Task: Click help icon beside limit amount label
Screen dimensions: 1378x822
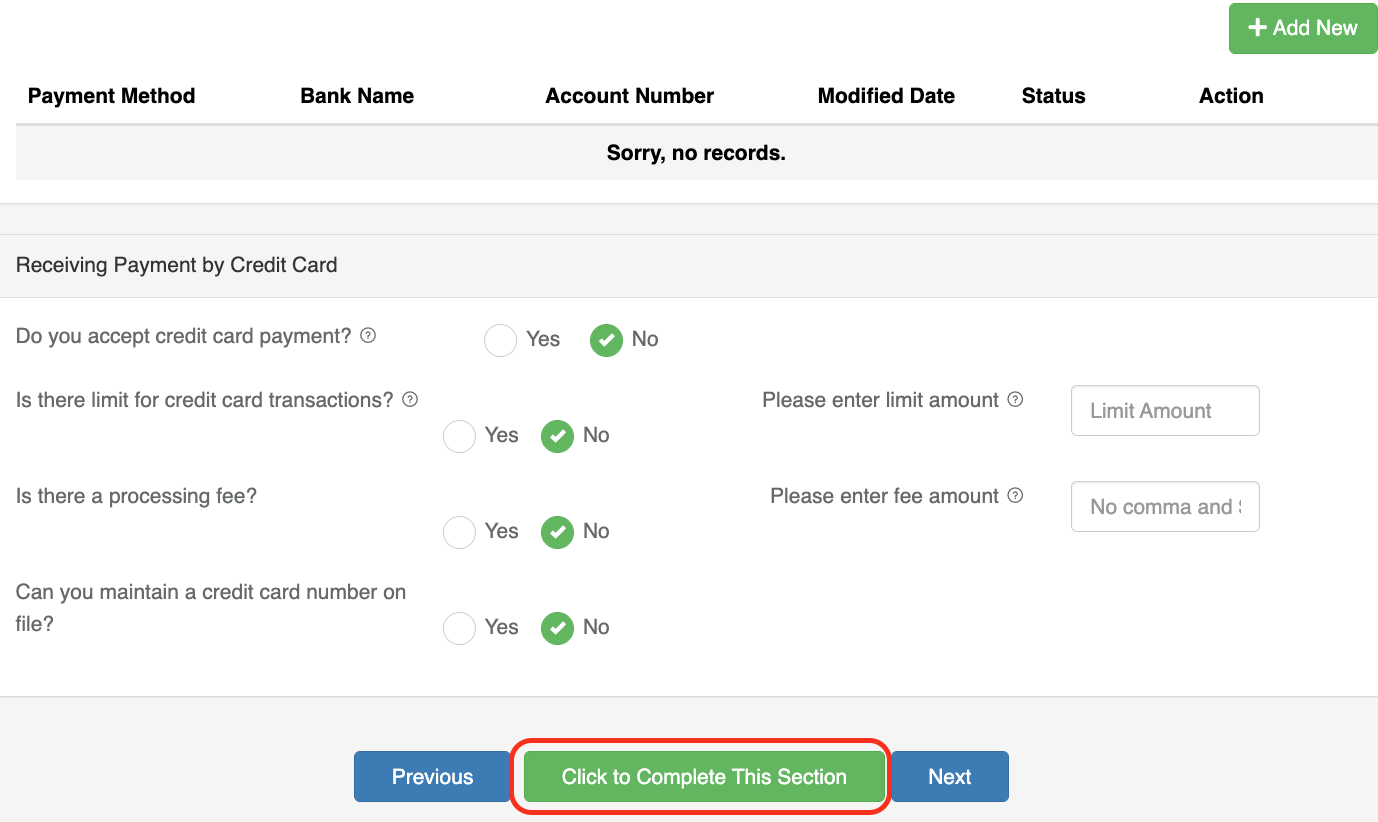Action: point(1015,400)
